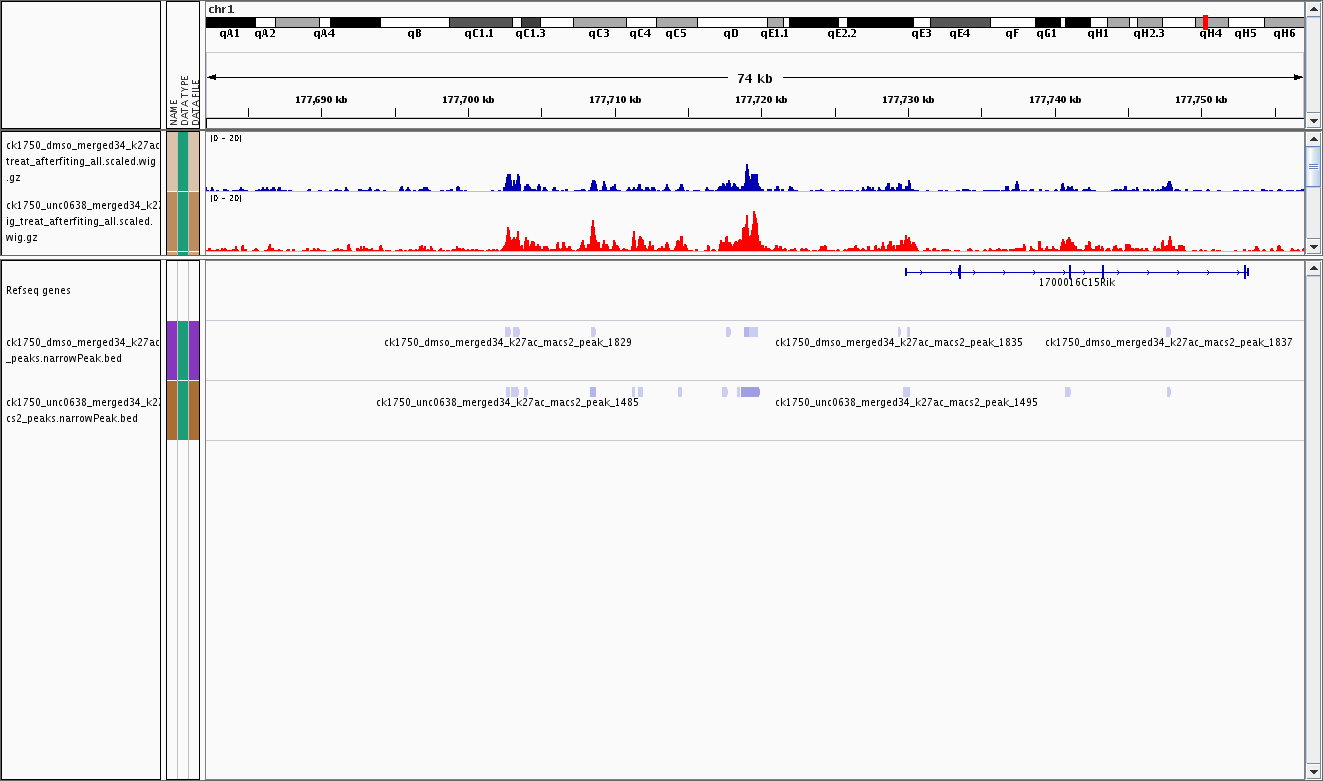
Task: Select the qE2.2 cytoband on the ideogram
Action: [x=841, y=22]
